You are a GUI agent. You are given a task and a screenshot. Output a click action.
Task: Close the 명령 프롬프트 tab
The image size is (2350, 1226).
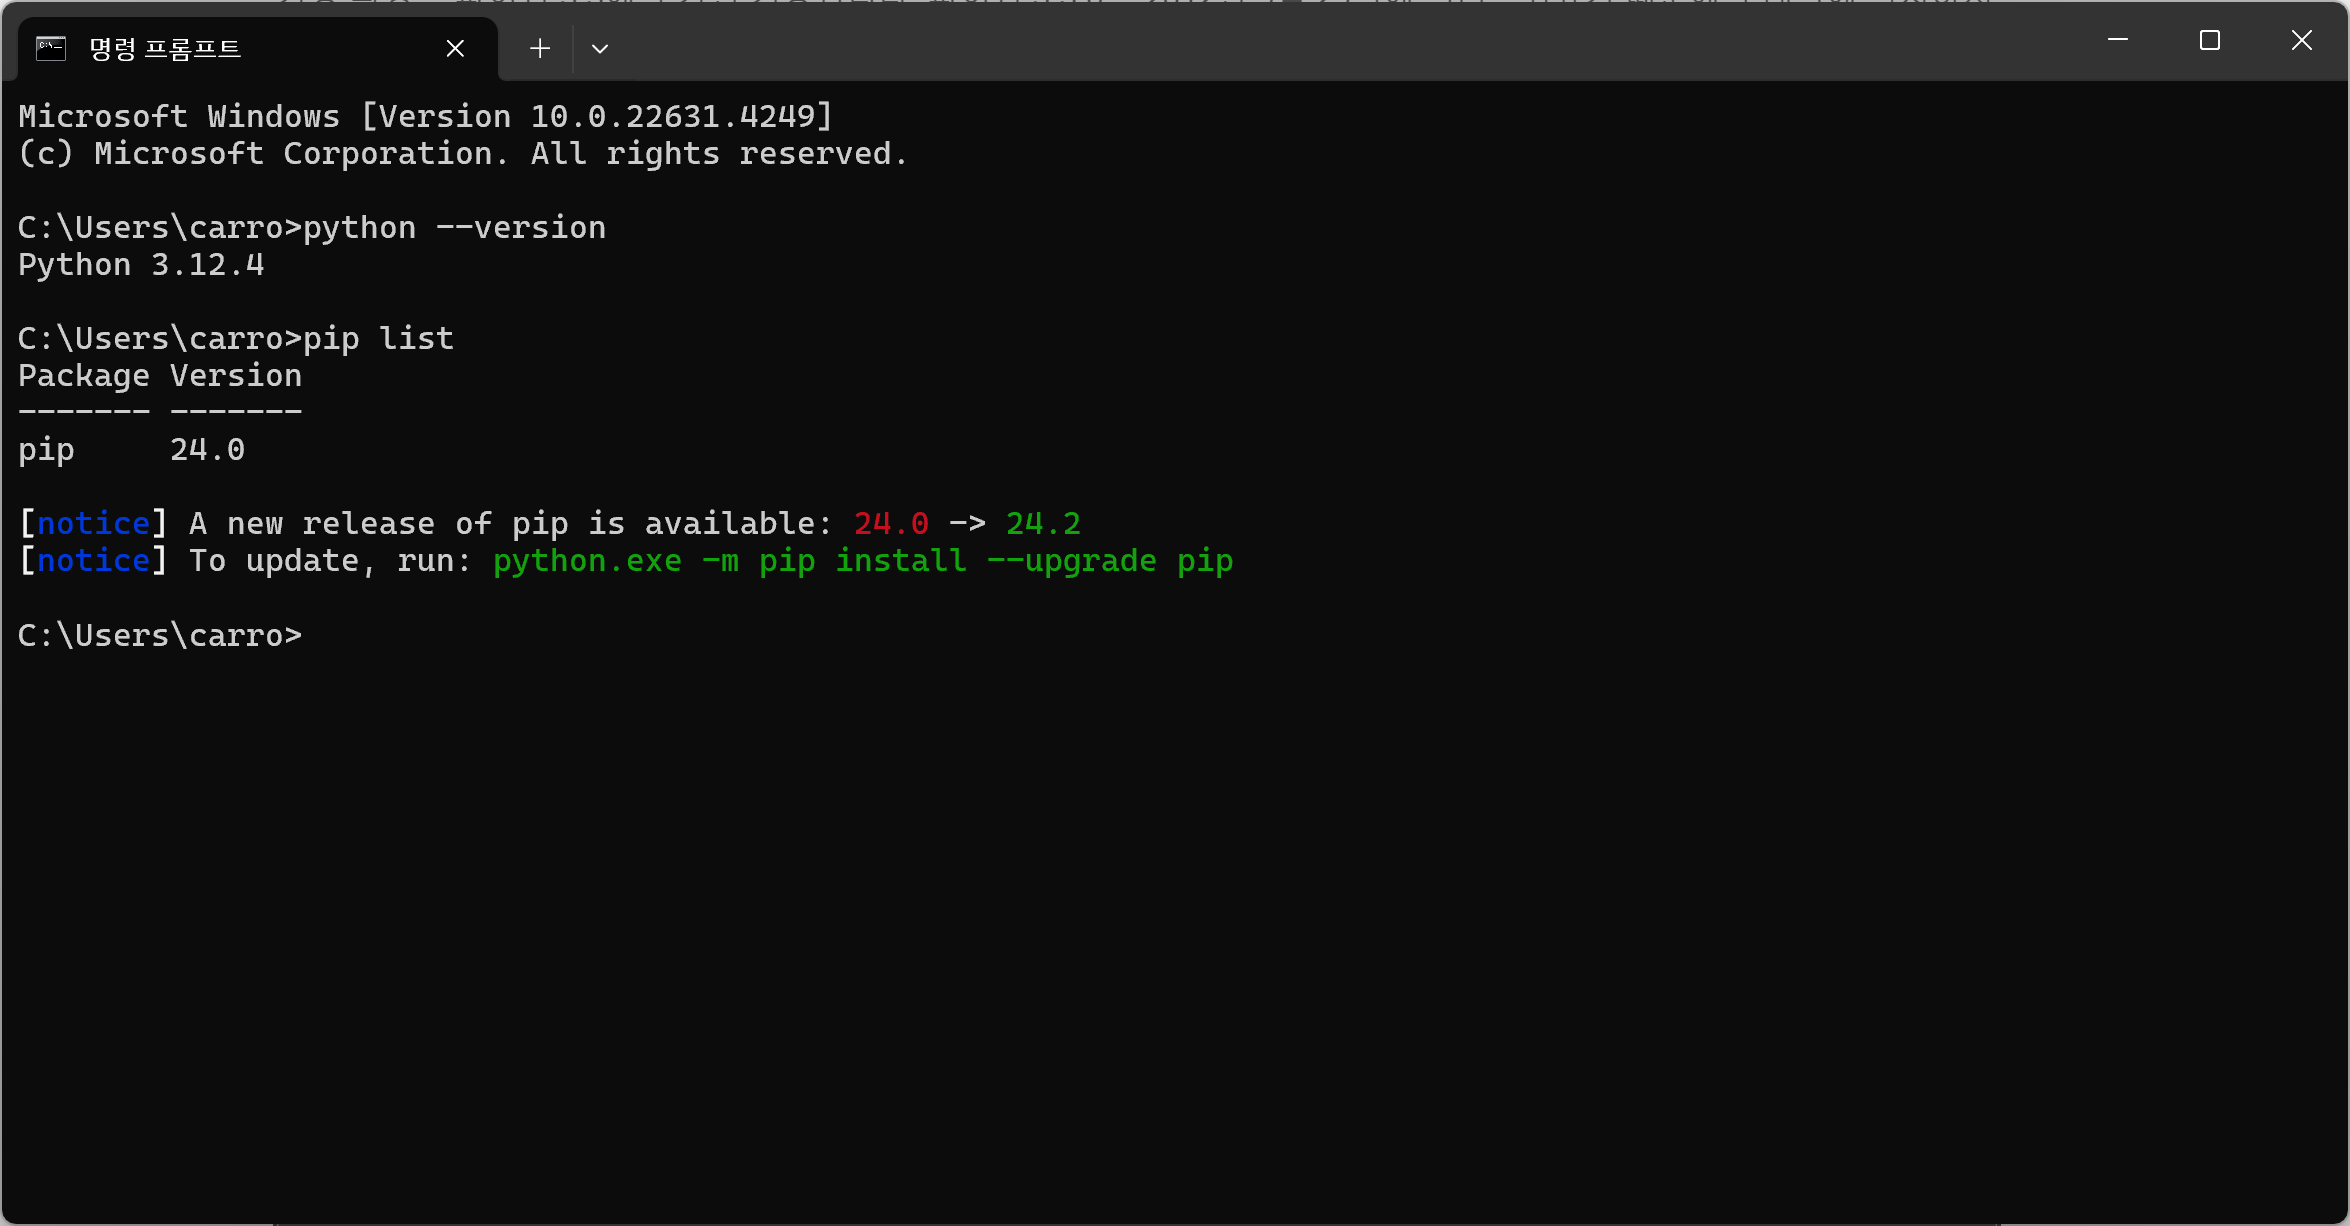[x=455, y=48]
